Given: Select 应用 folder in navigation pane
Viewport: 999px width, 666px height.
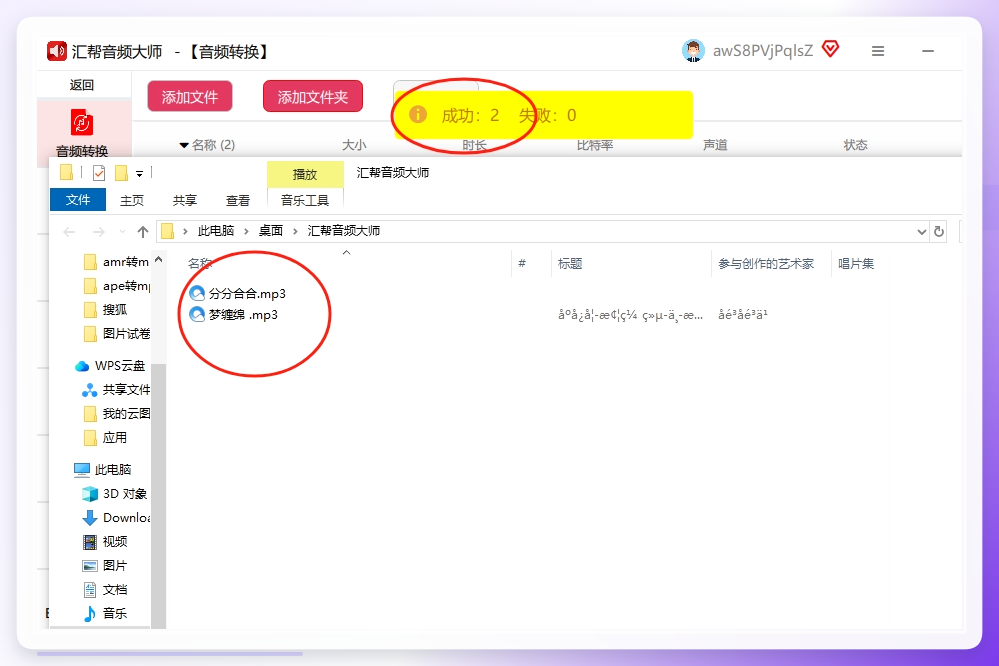Looking at the screenshot, I should point(106,437).
